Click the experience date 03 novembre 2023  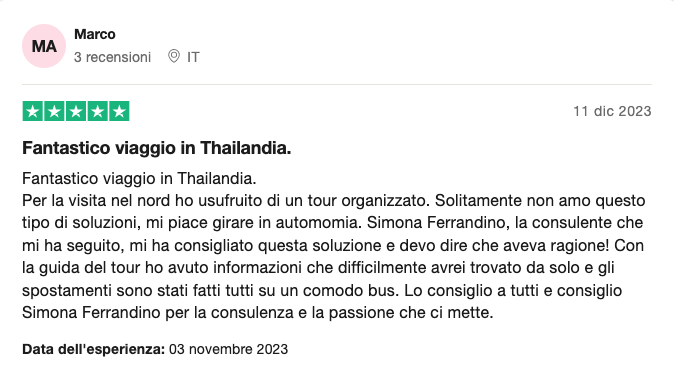pos(228,349)
